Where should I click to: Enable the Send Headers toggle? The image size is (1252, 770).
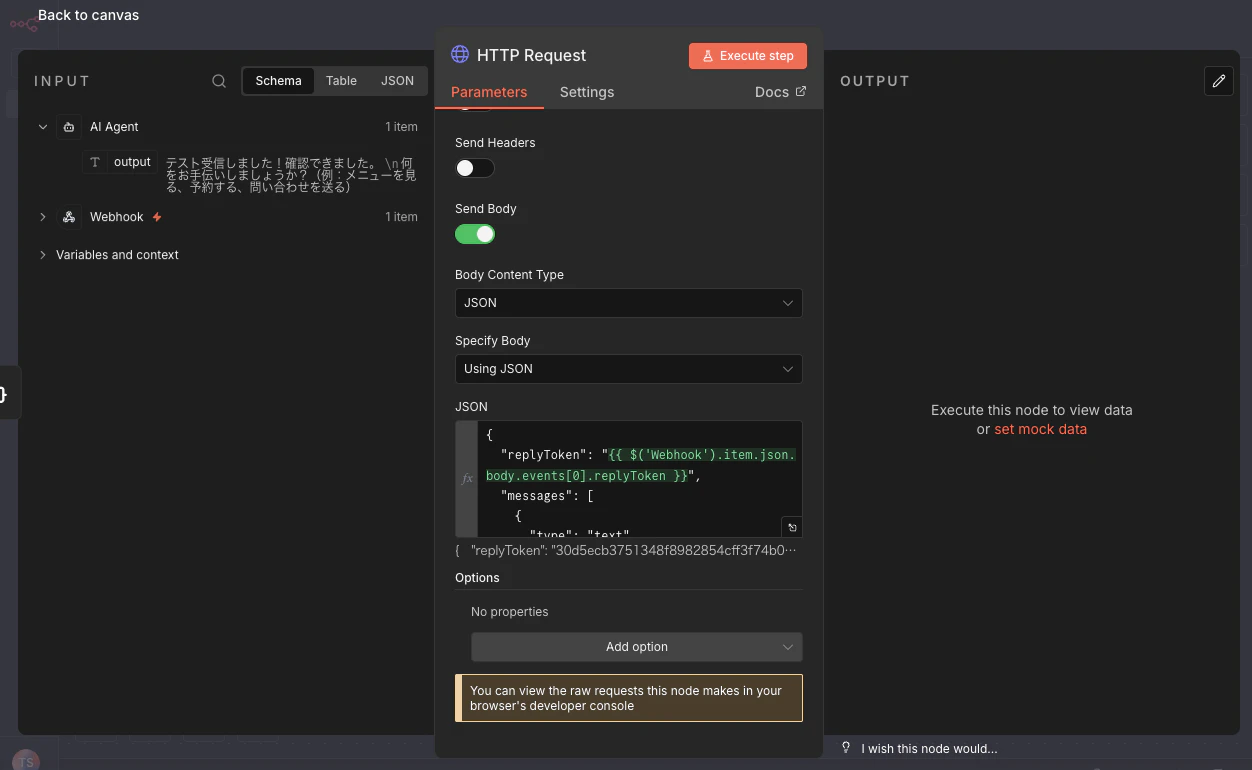coord(475,168)
